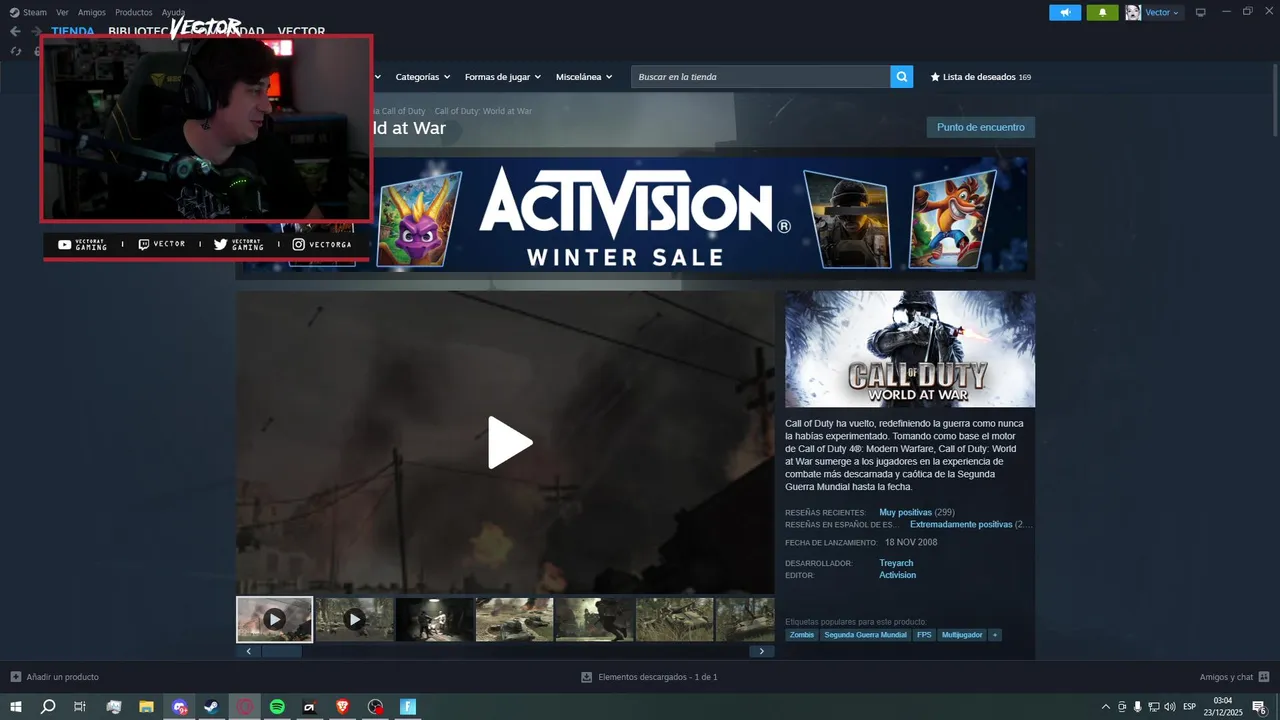
Task: Play the main trailer video
Action: pyautogui.click(x=510, y=443)
